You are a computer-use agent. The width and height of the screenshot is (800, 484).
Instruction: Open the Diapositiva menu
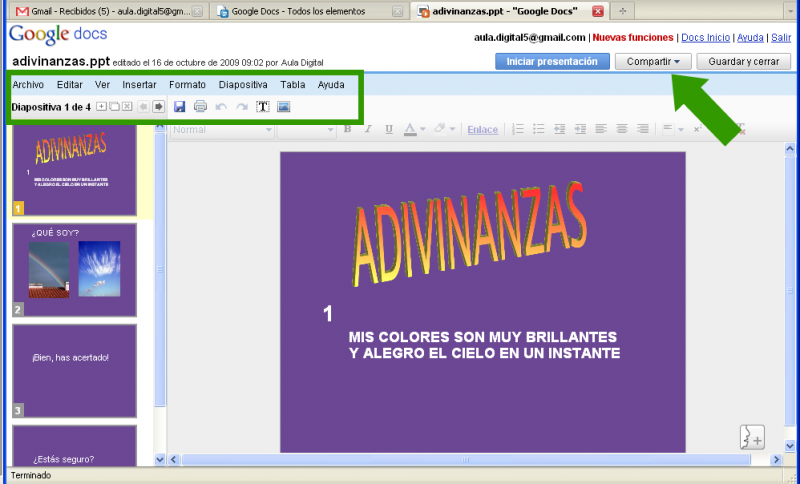tap(243, 85)
